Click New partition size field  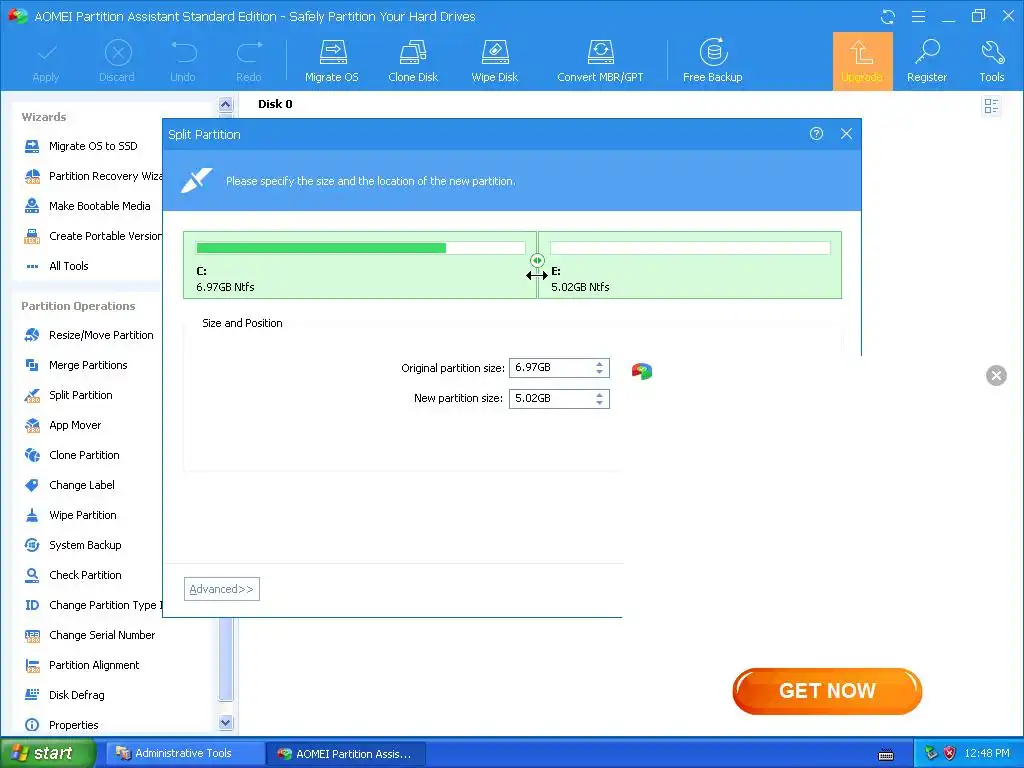[559, 398]
